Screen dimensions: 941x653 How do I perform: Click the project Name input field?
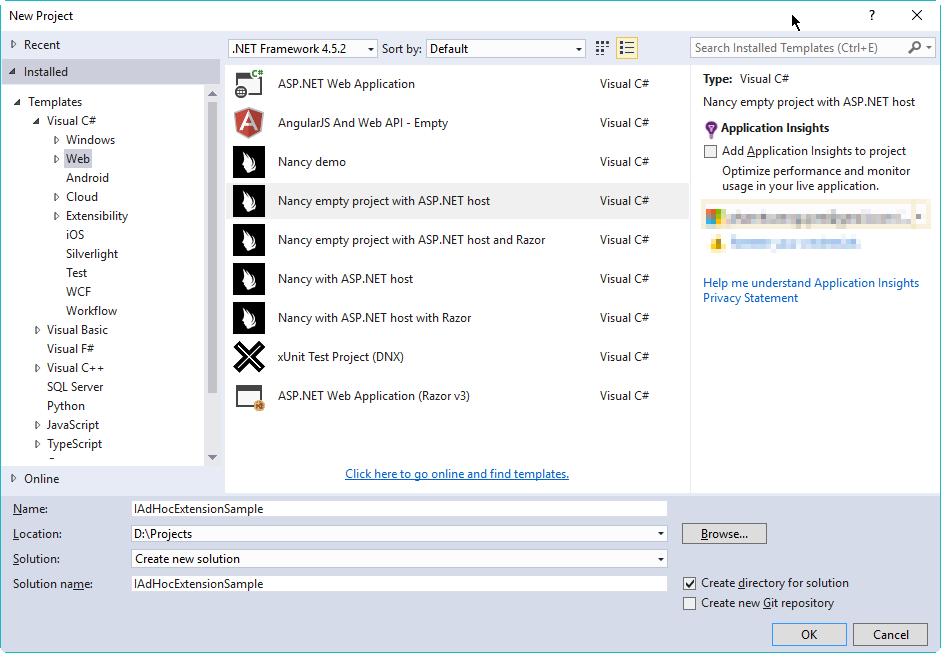[399, 508]
